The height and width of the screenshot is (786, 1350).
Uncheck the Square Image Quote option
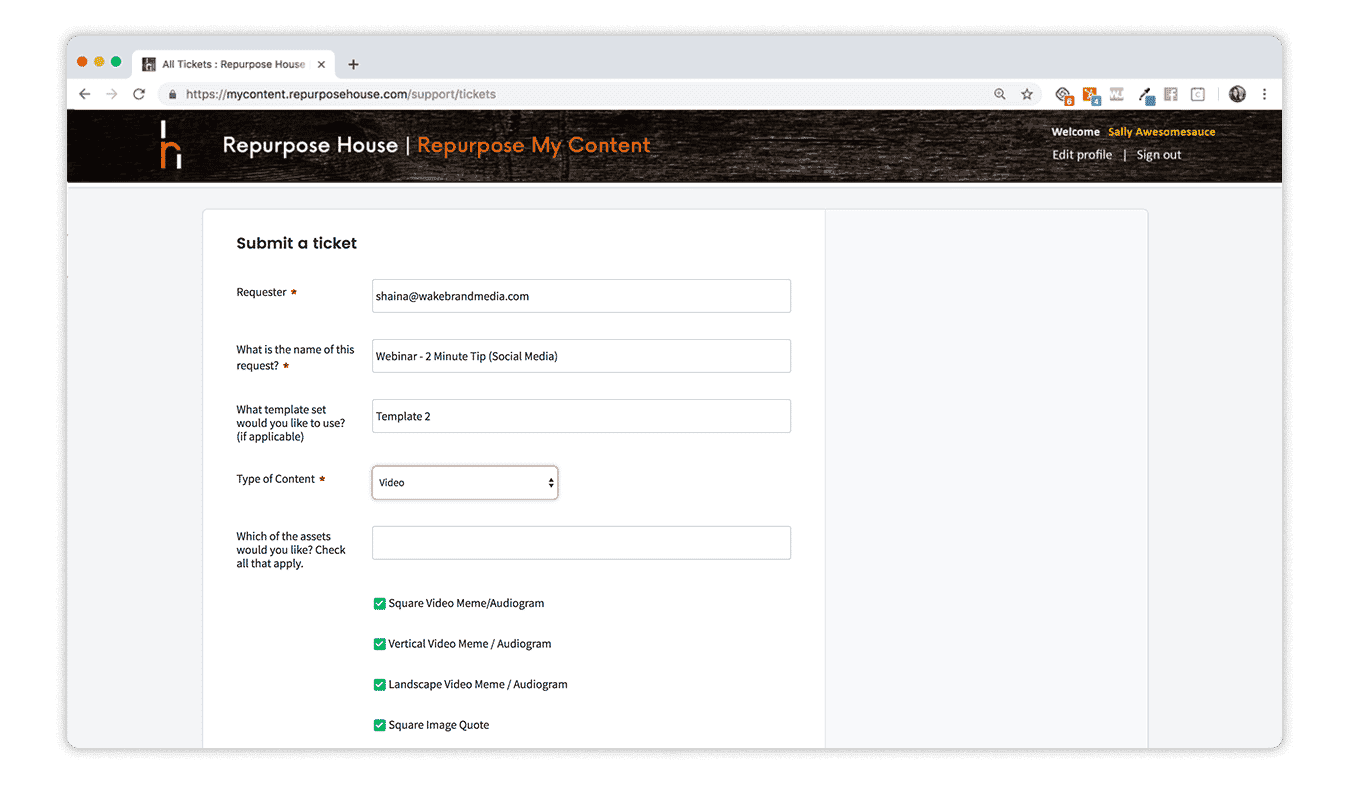[380, 725]
